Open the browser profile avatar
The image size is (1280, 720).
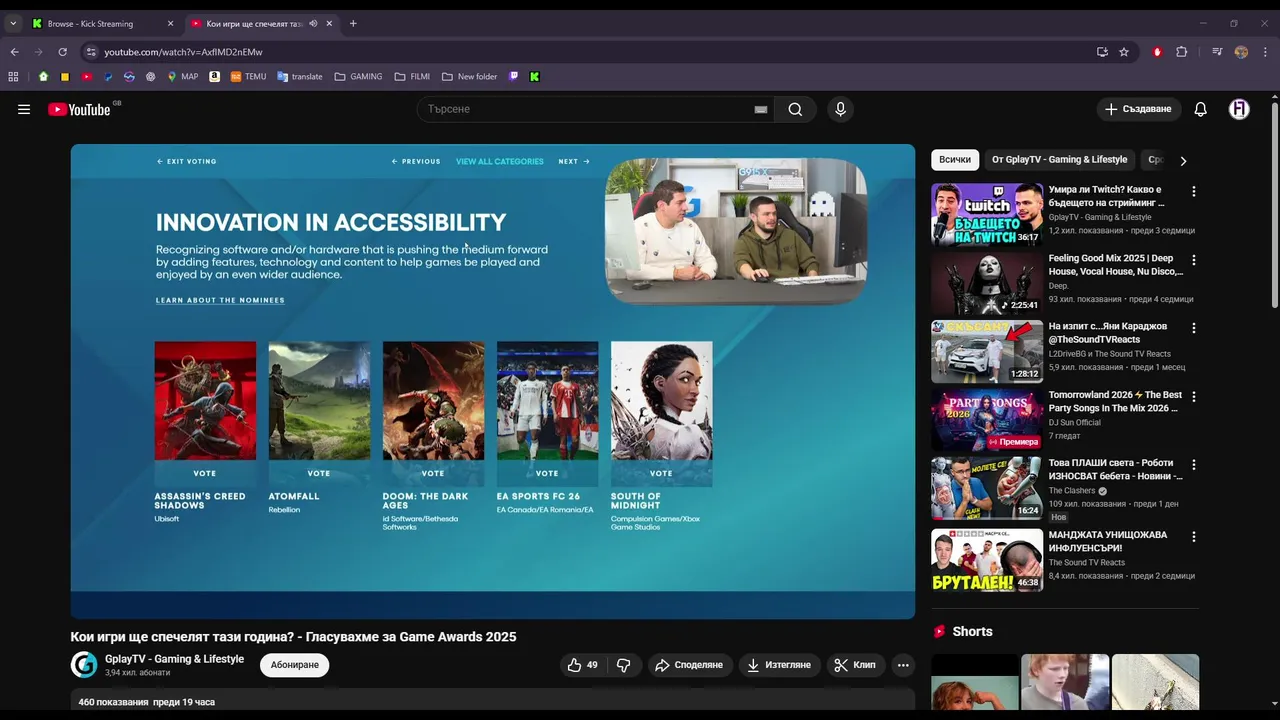pyautogui.click(x=1241, y=52)
